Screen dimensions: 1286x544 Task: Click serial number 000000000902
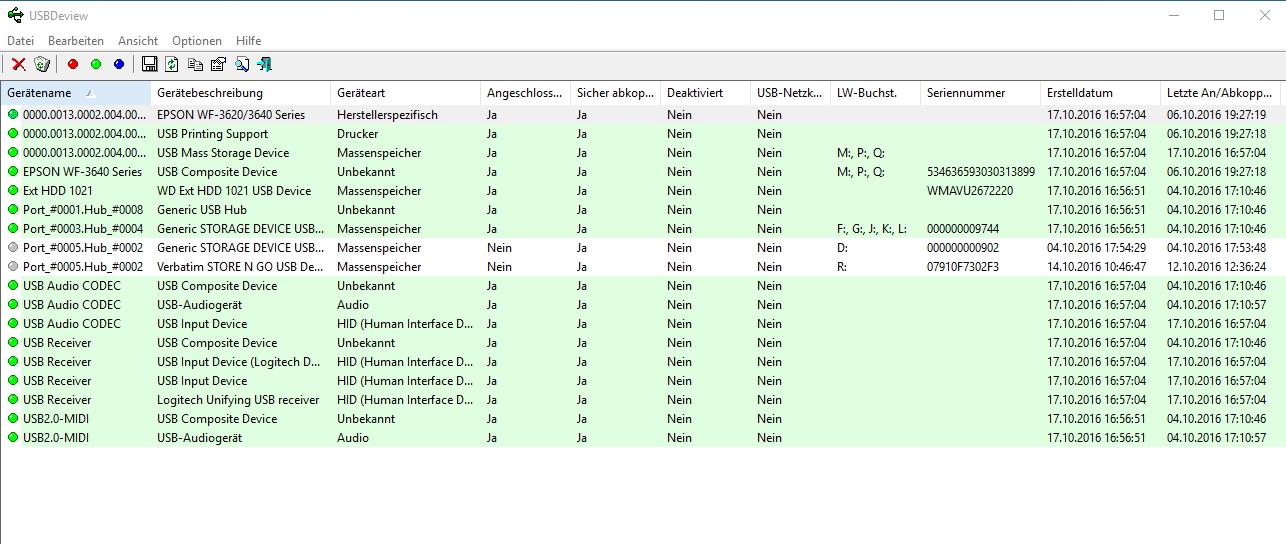pyautogui.click(x=963, y=248)
